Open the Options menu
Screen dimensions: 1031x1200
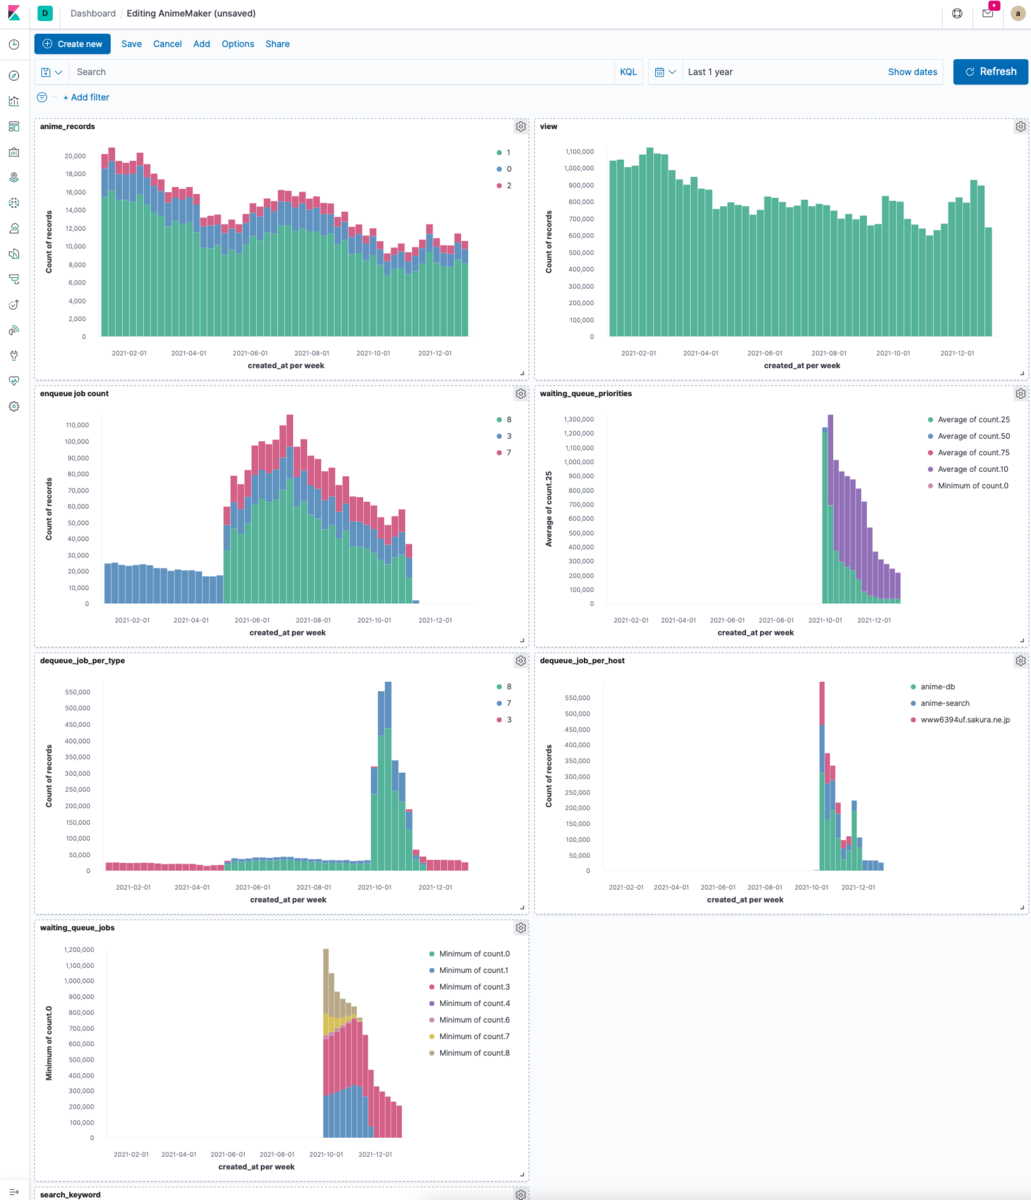238,44
